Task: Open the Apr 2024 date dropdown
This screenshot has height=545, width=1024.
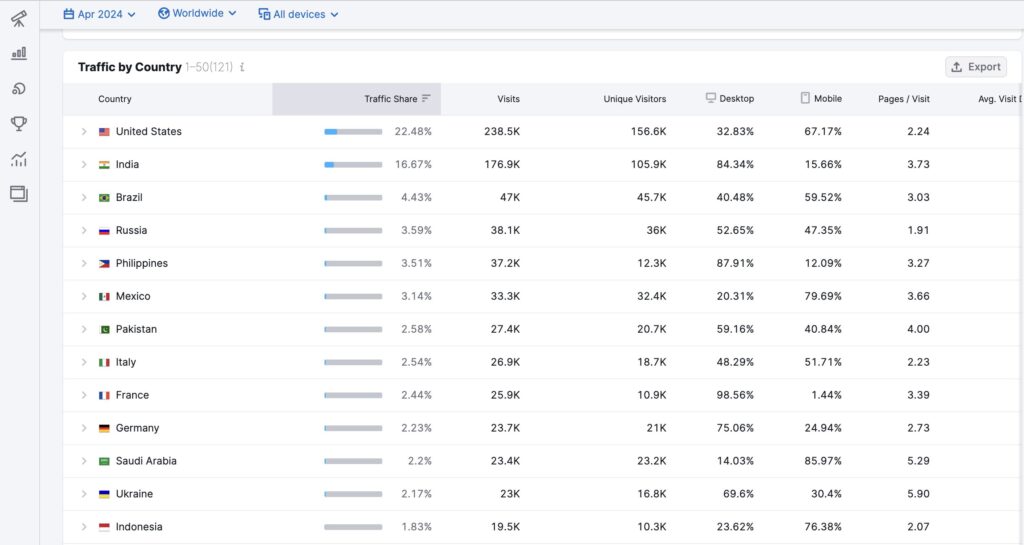Action: [x=99, y=14]
